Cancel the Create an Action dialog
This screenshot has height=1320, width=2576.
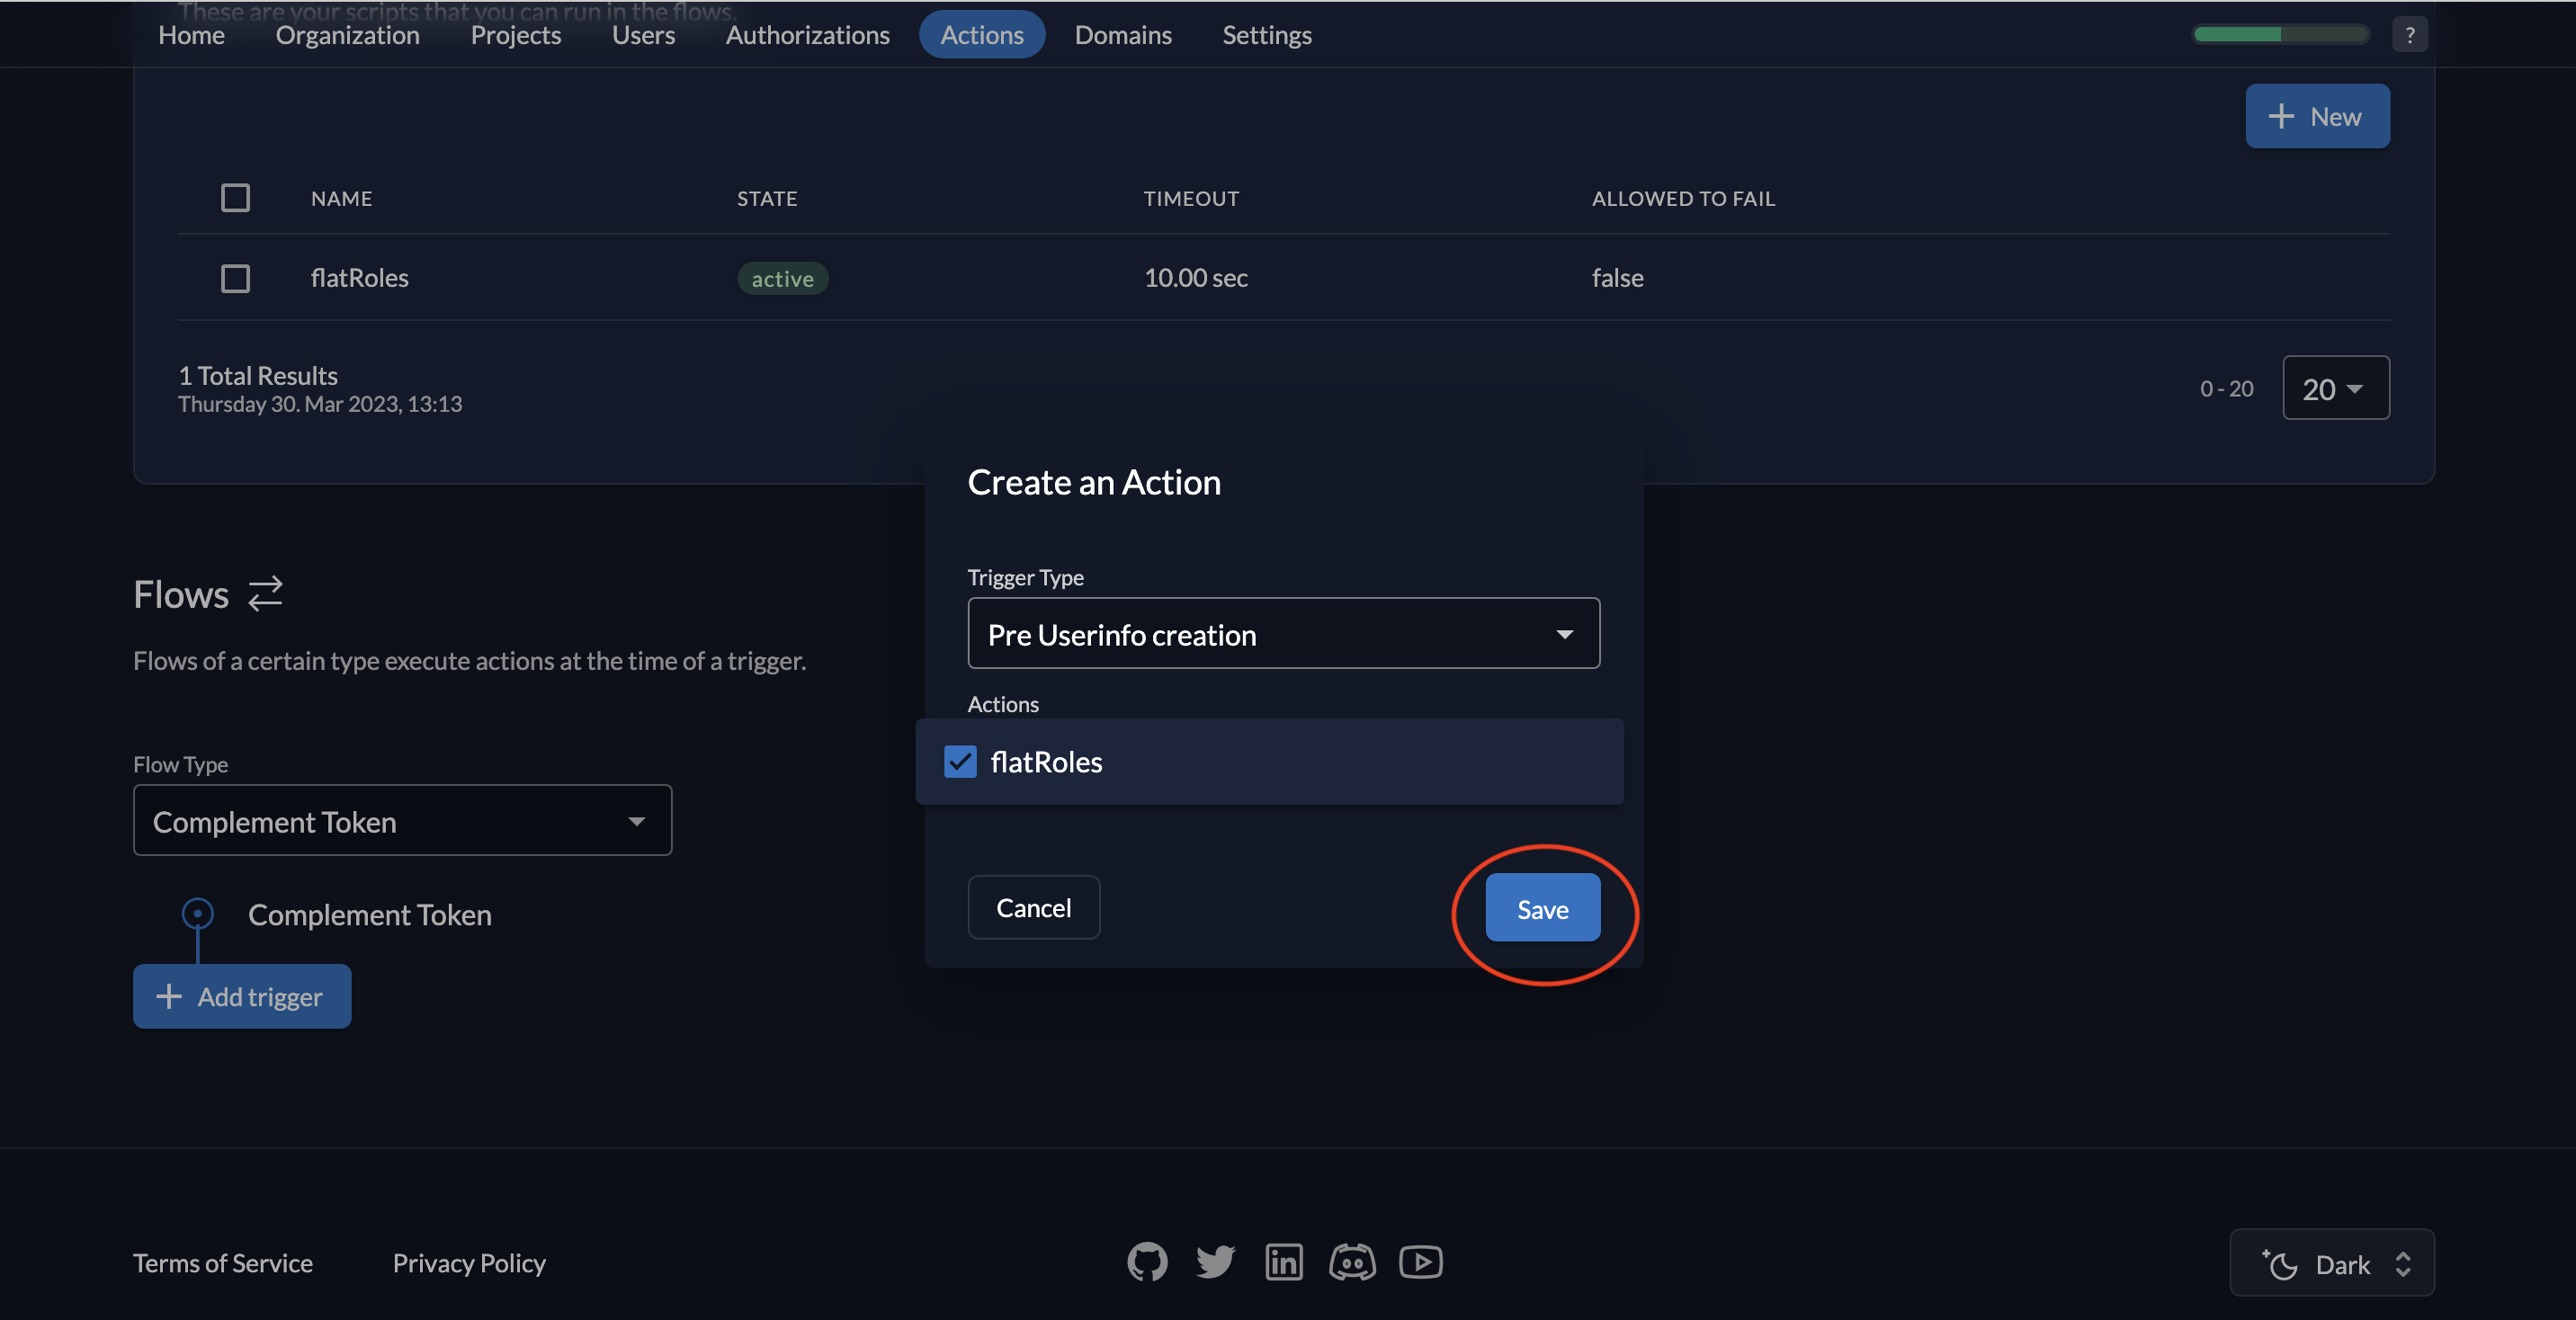1033,907
